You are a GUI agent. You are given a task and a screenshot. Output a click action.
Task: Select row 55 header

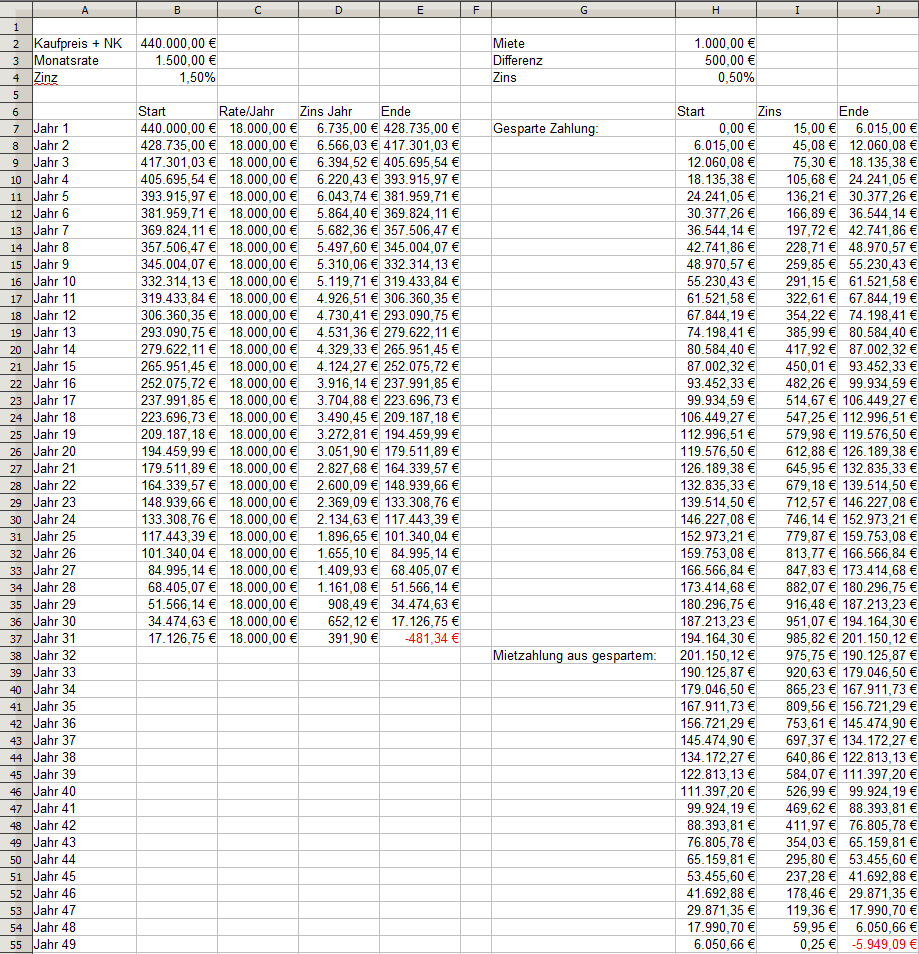tap(16, 945)
